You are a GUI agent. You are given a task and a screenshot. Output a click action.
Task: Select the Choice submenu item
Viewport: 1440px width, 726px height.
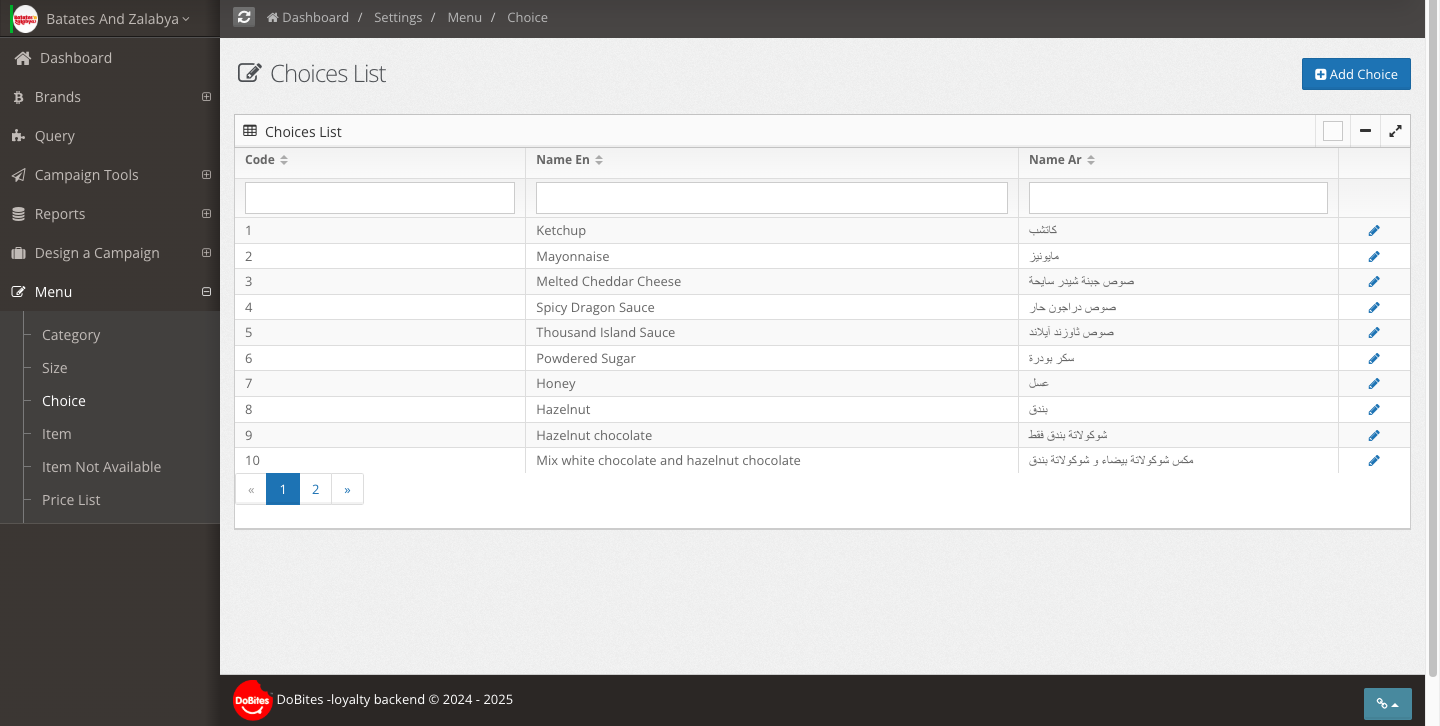pyautogui.click(x=64, y=401)
